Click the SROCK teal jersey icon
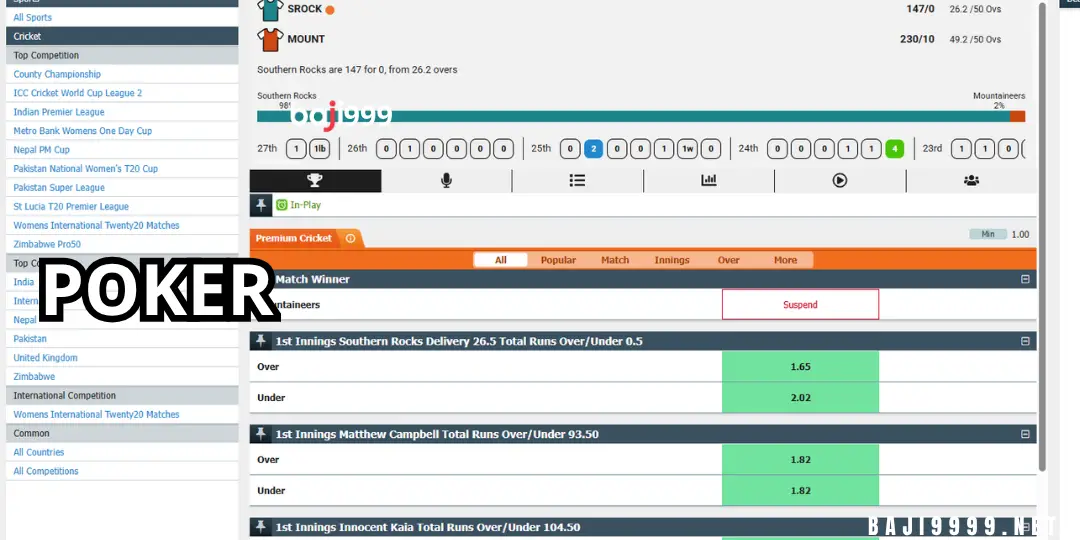This screenshot has width=1080, height=540. point(270,10)
